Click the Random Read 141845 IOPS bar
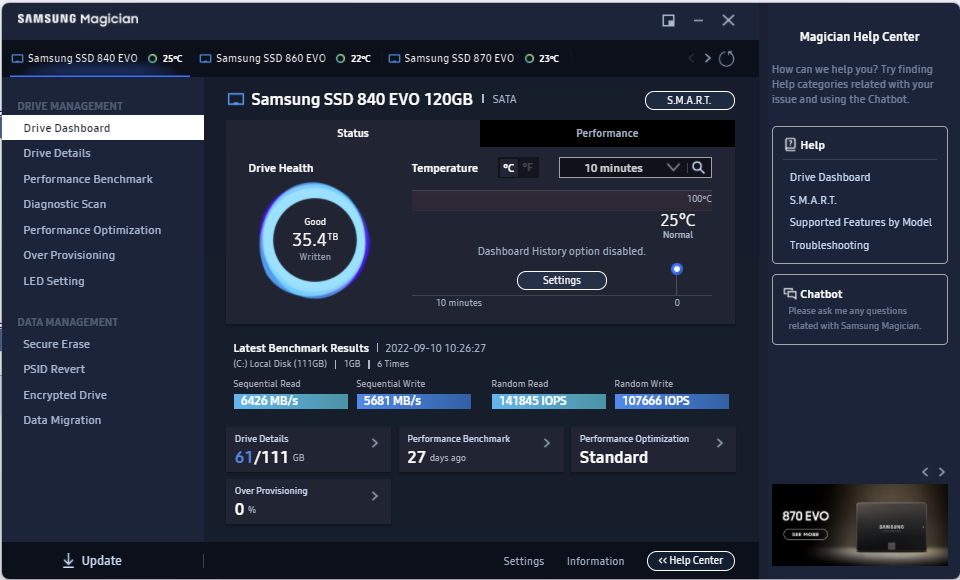The width and height of the screenshot is (960, 580). pos(549,401)
